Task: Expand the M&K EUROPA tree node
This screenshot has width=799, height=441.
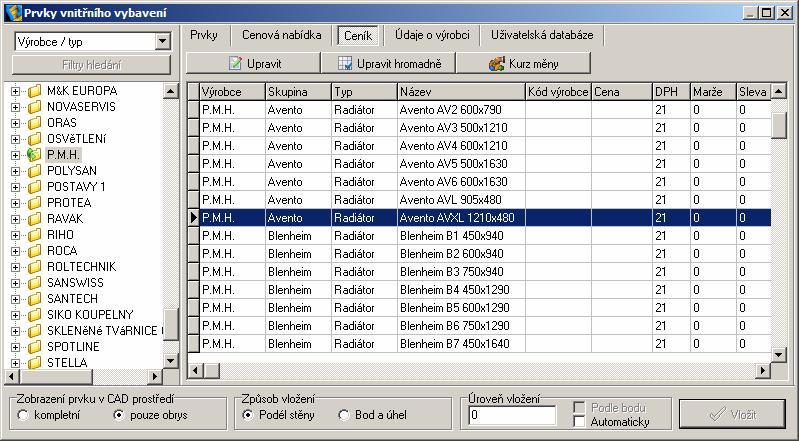Action: pyautogui.click(x=15, y=91)
